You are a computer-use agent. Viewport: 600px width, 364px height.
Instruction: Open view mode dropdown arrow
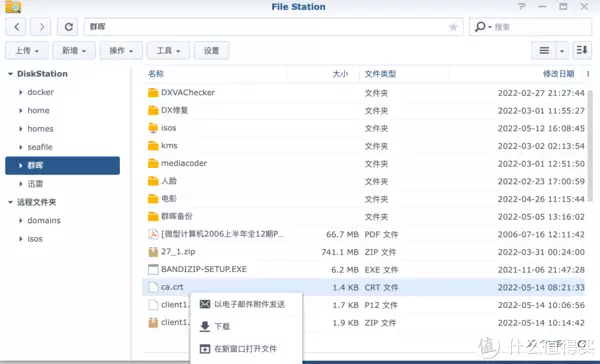coord(562,51)
